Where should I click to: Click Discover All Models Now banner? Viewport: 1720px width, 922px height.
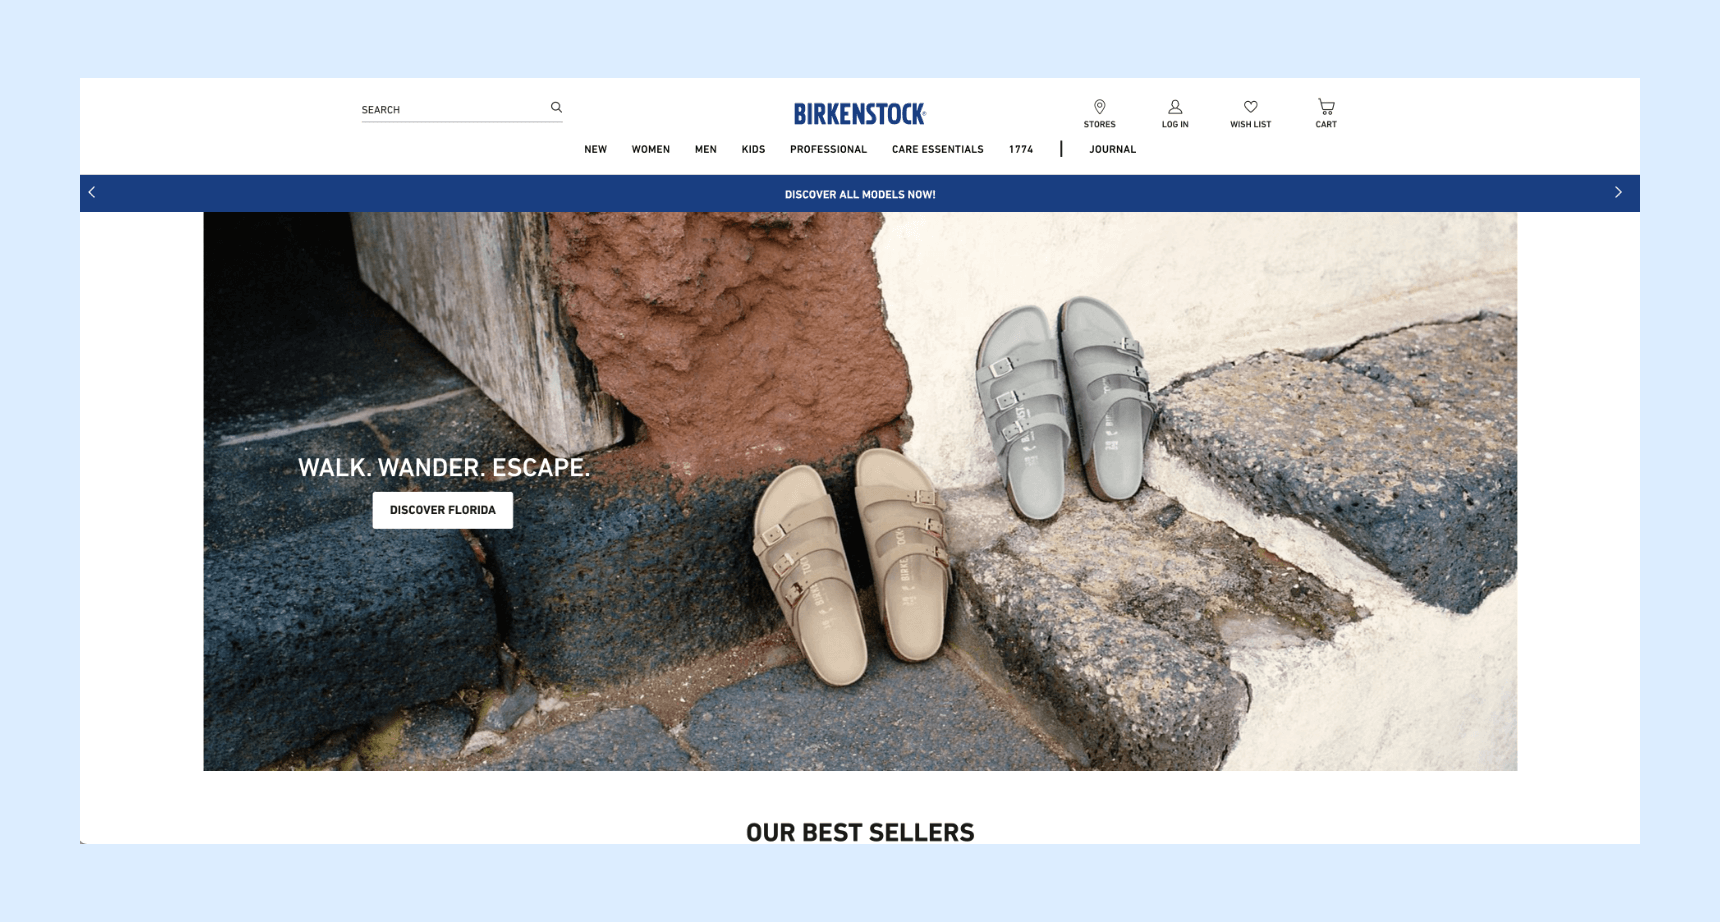tap(860, 194)
